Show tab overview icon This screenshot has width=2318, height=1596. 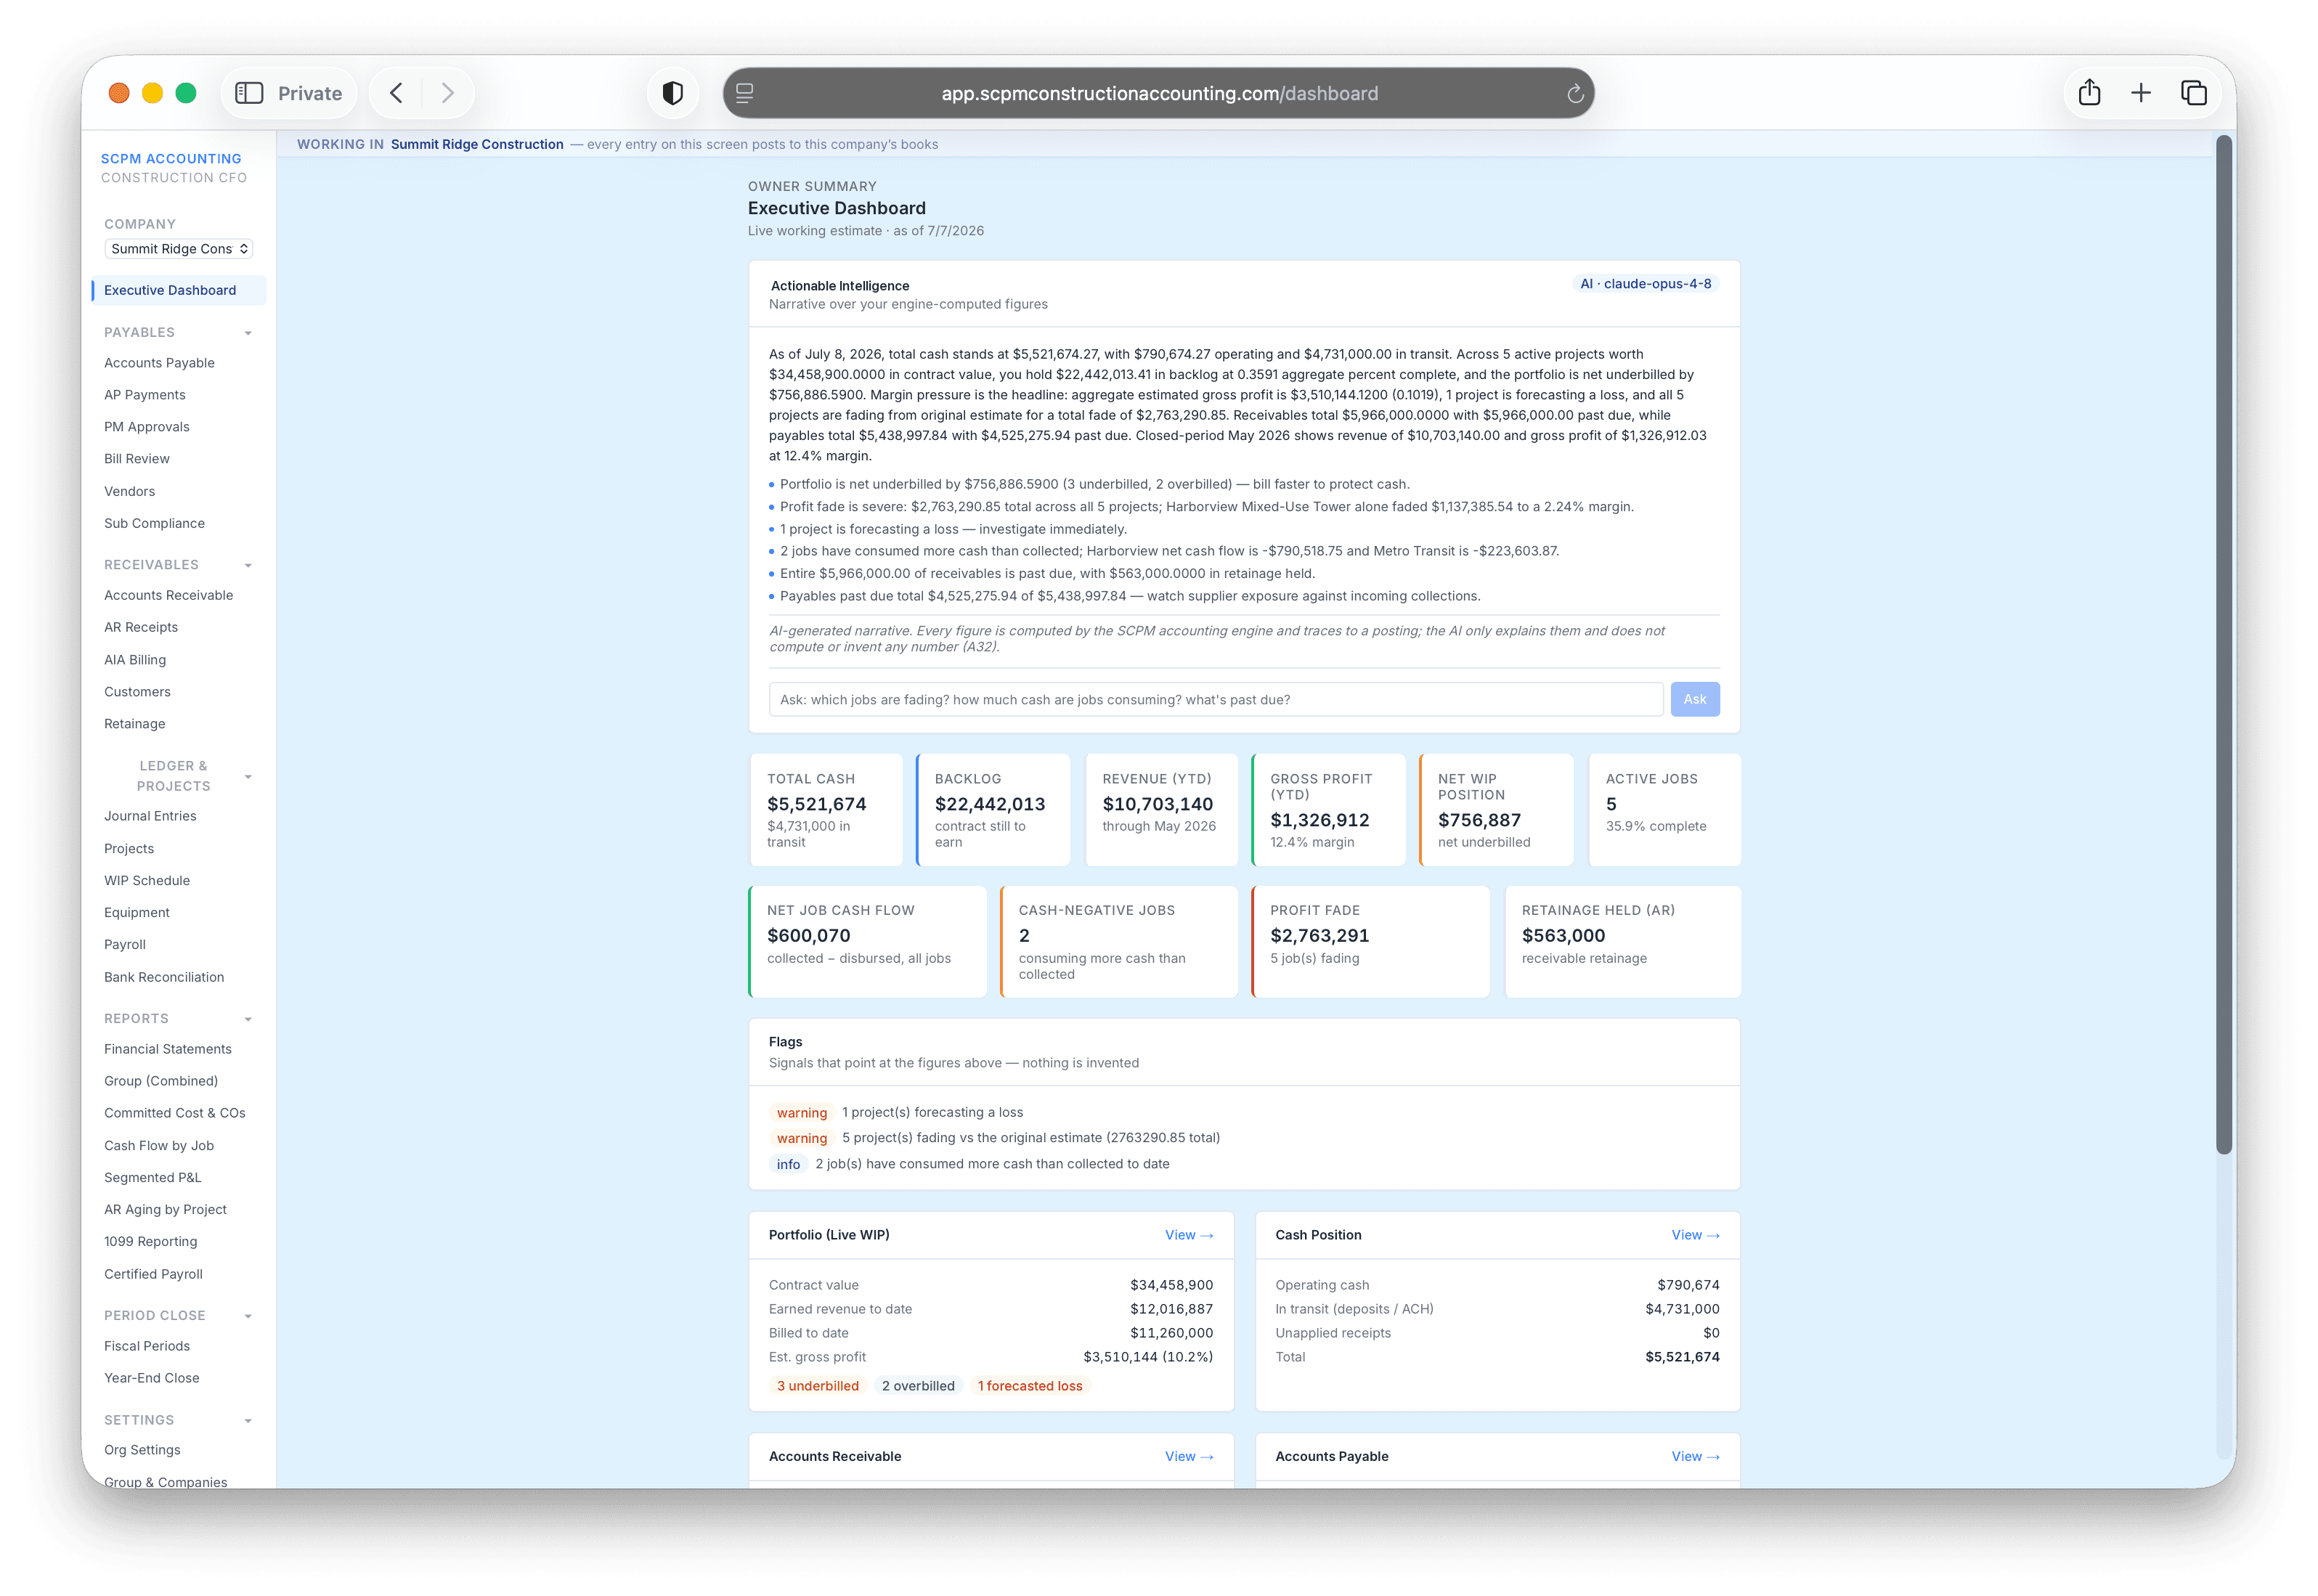click(2194, 93)
